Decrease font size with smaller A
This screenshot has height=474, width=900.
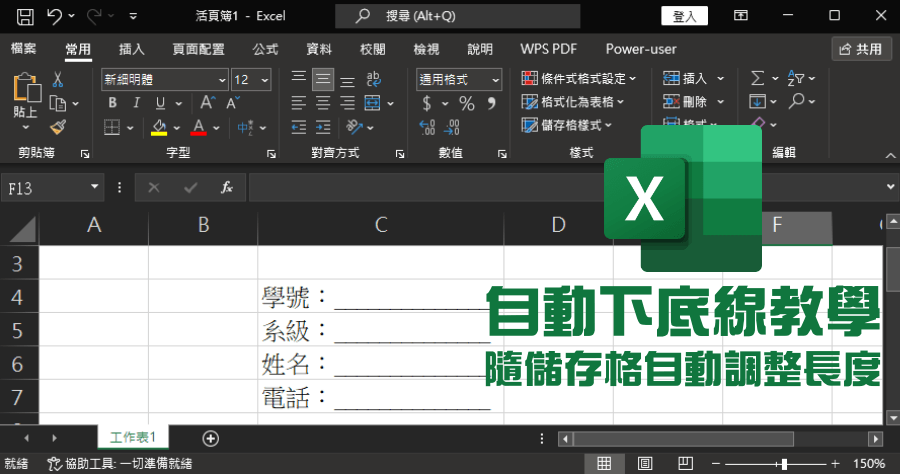pos(232,103)
